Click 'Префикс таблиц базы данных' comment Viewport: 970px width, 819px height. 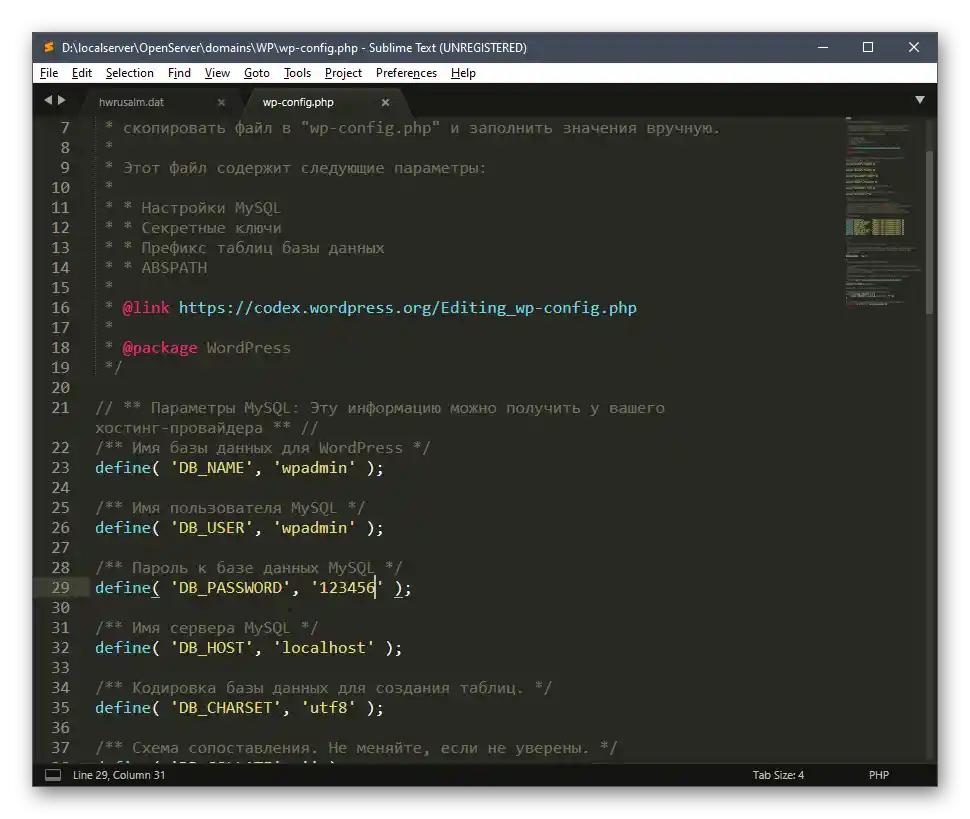pos(262,248)
